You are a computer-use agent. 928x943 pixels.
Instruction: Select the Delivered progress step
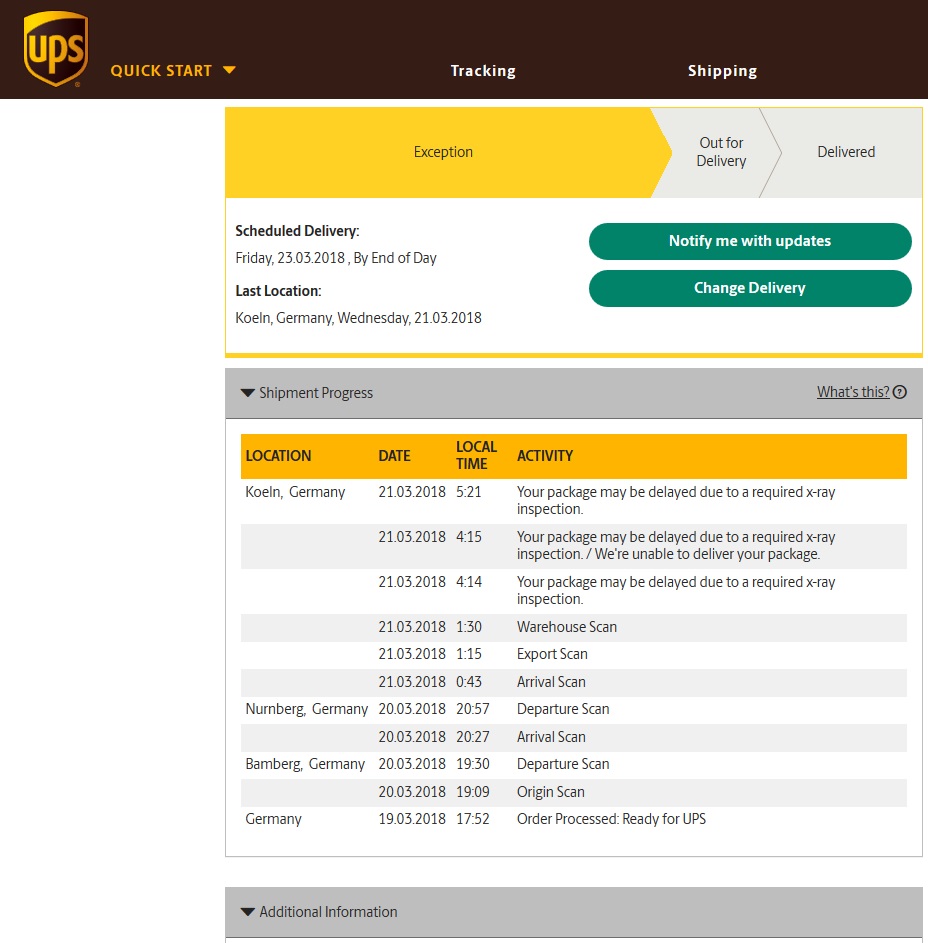point(846,152)
